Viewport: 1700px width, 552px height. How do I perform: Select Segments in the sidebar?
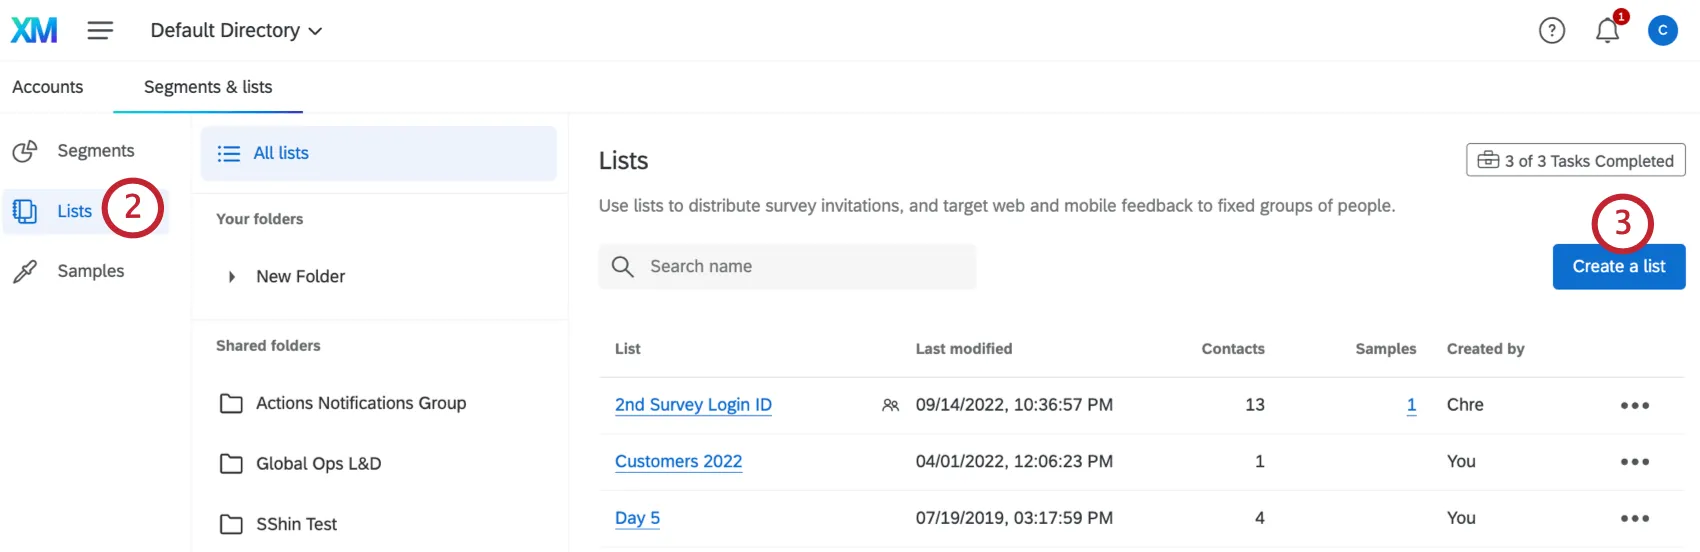(x=94, y=151)
